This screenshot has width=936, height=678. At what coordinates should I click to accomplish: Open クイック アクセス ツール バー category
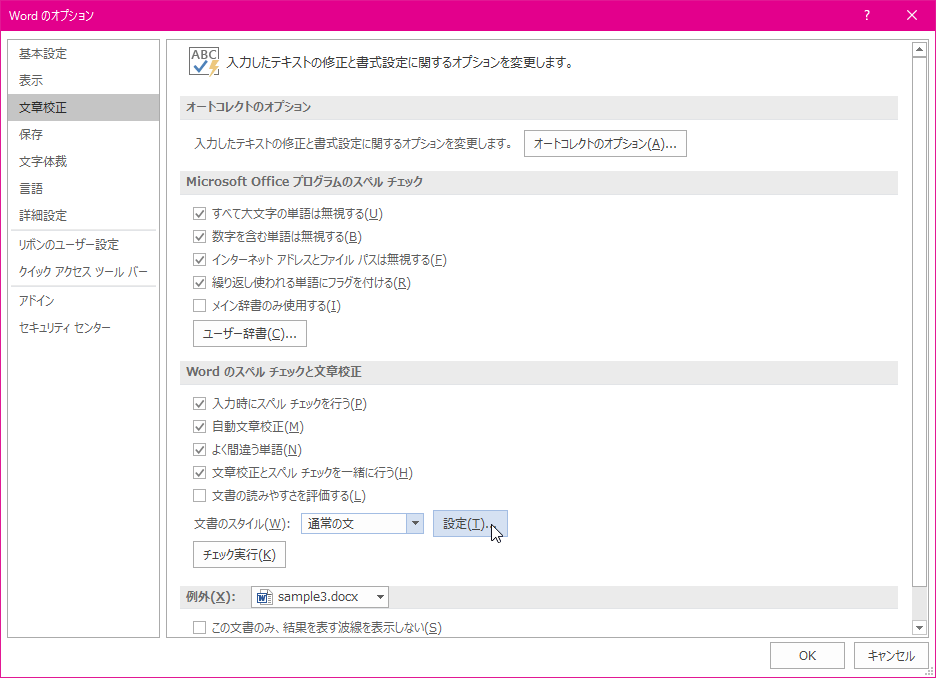click(84, 272)
